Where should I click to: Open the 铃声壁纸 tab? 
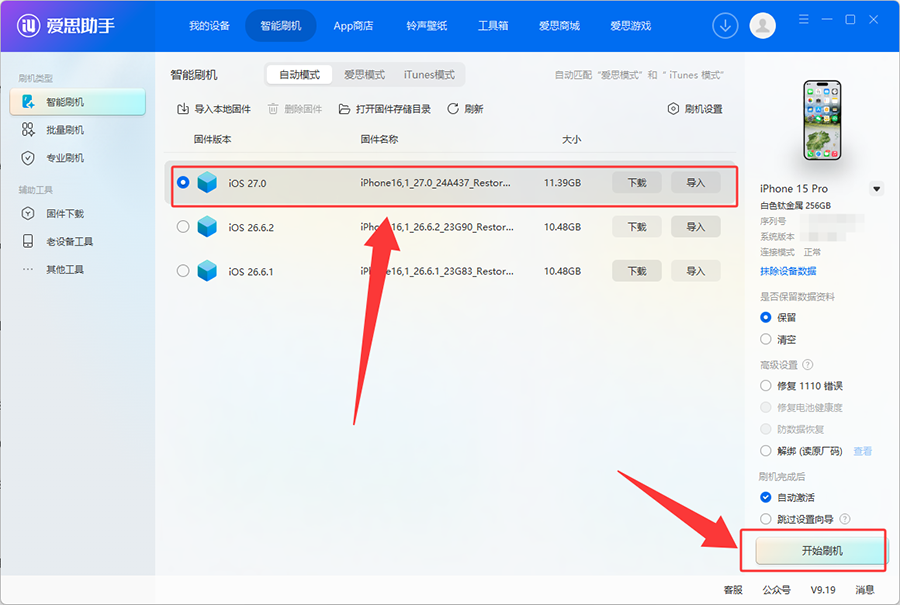(426, 26)
